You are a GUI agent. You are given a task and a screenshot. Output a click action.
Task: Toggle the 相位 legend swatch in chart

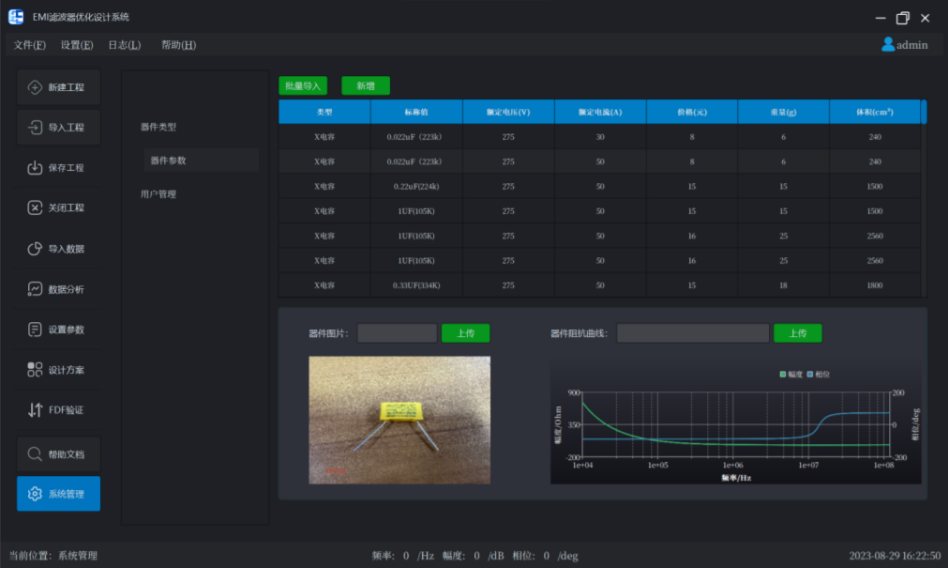810,374
